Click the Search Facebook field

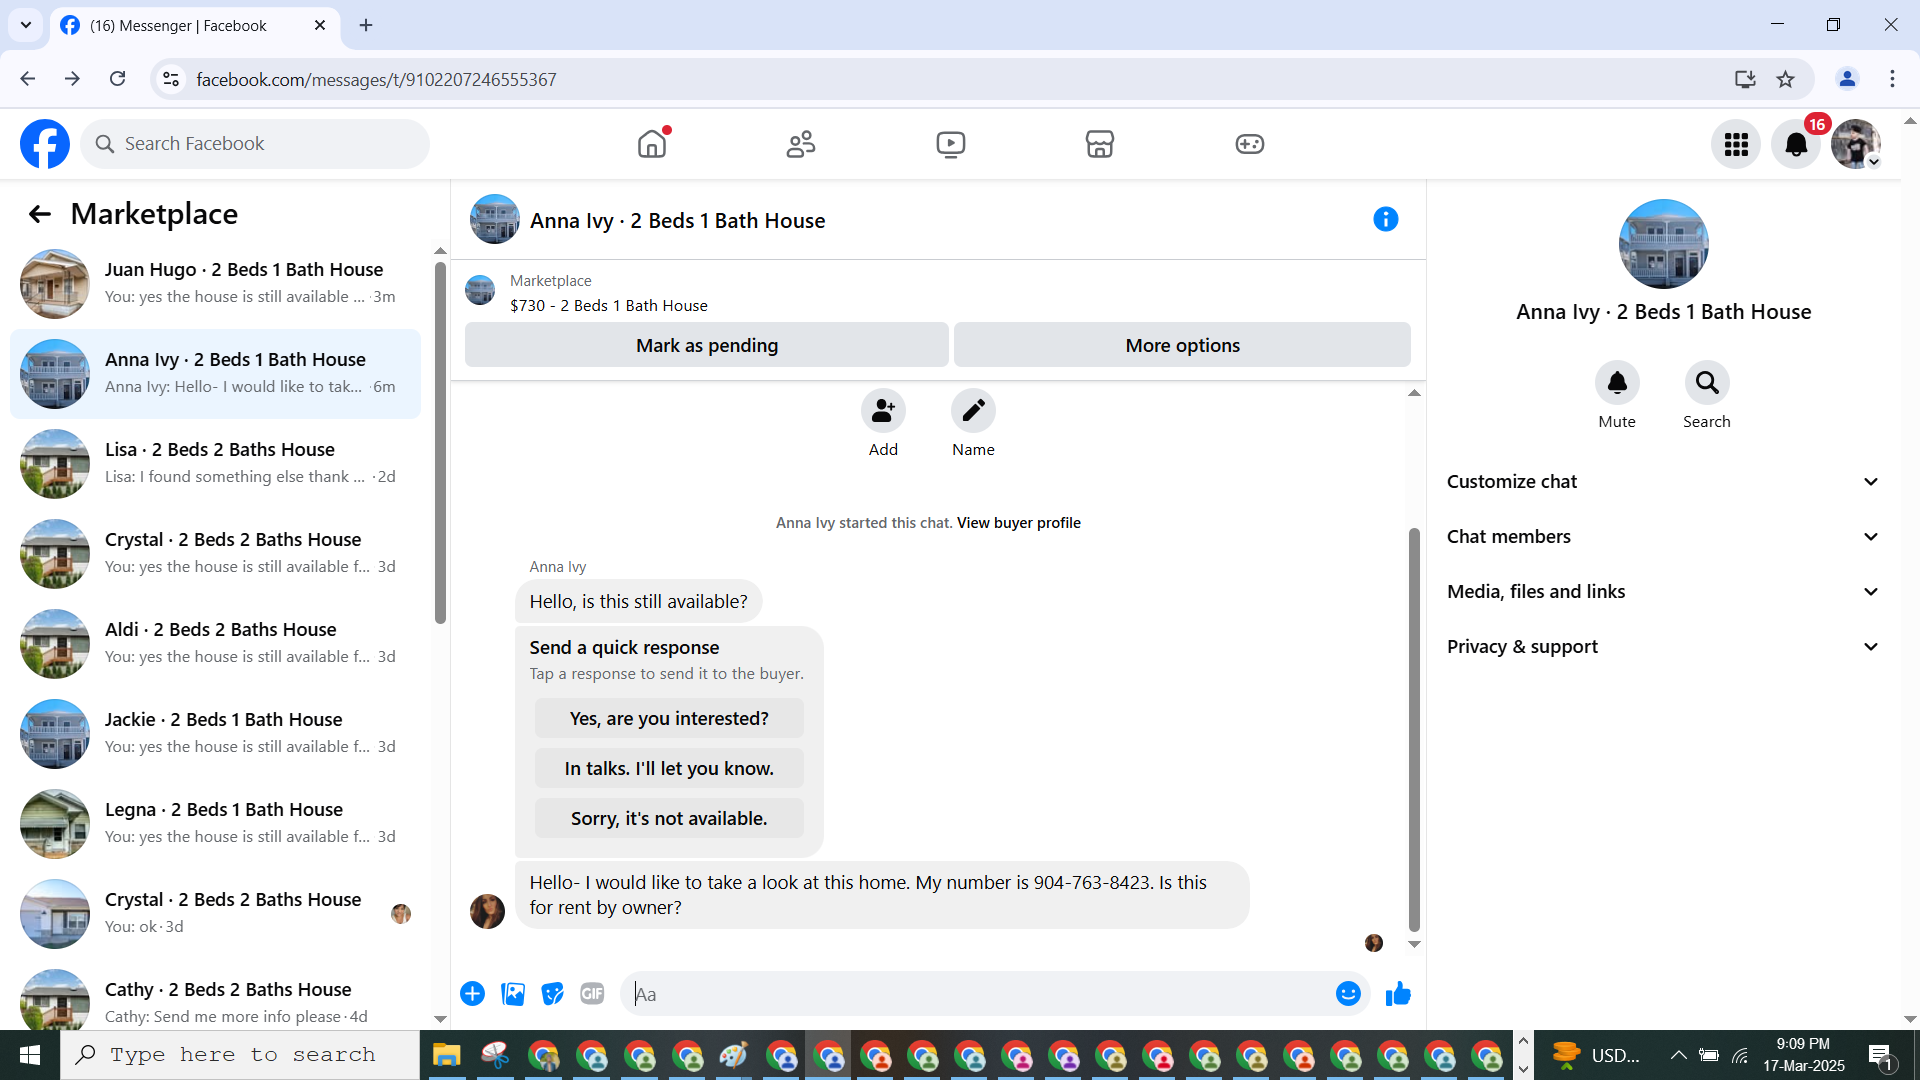(255, 144)
